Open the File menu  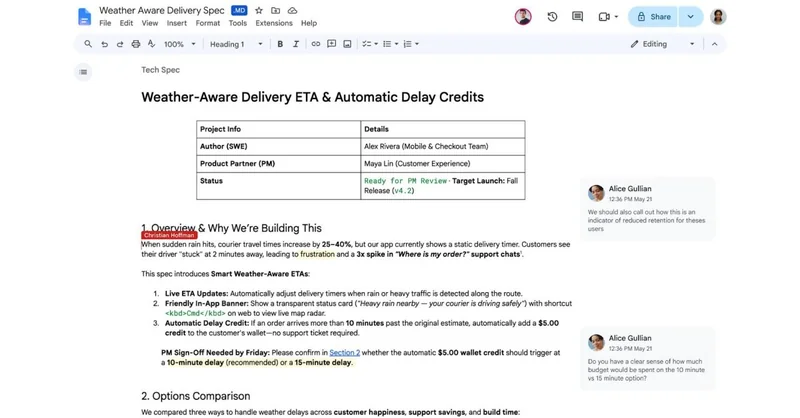[x=105, y=23]
